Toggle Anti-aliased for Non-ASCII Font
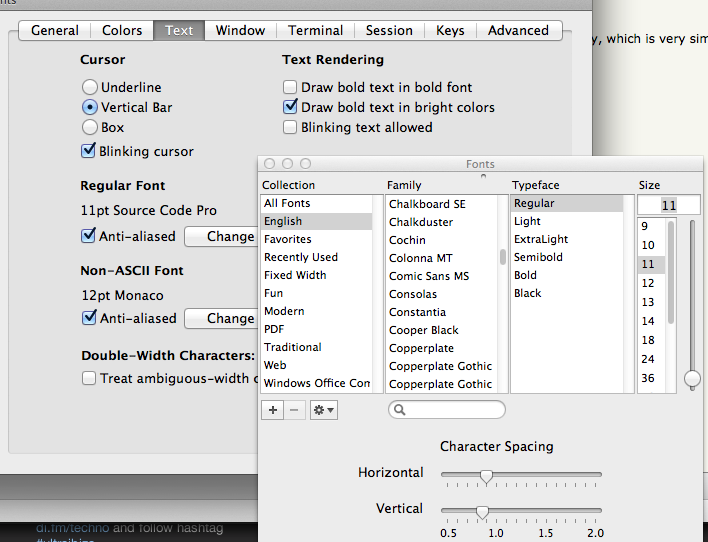708x542 pixels. click(x=89, y=318)
